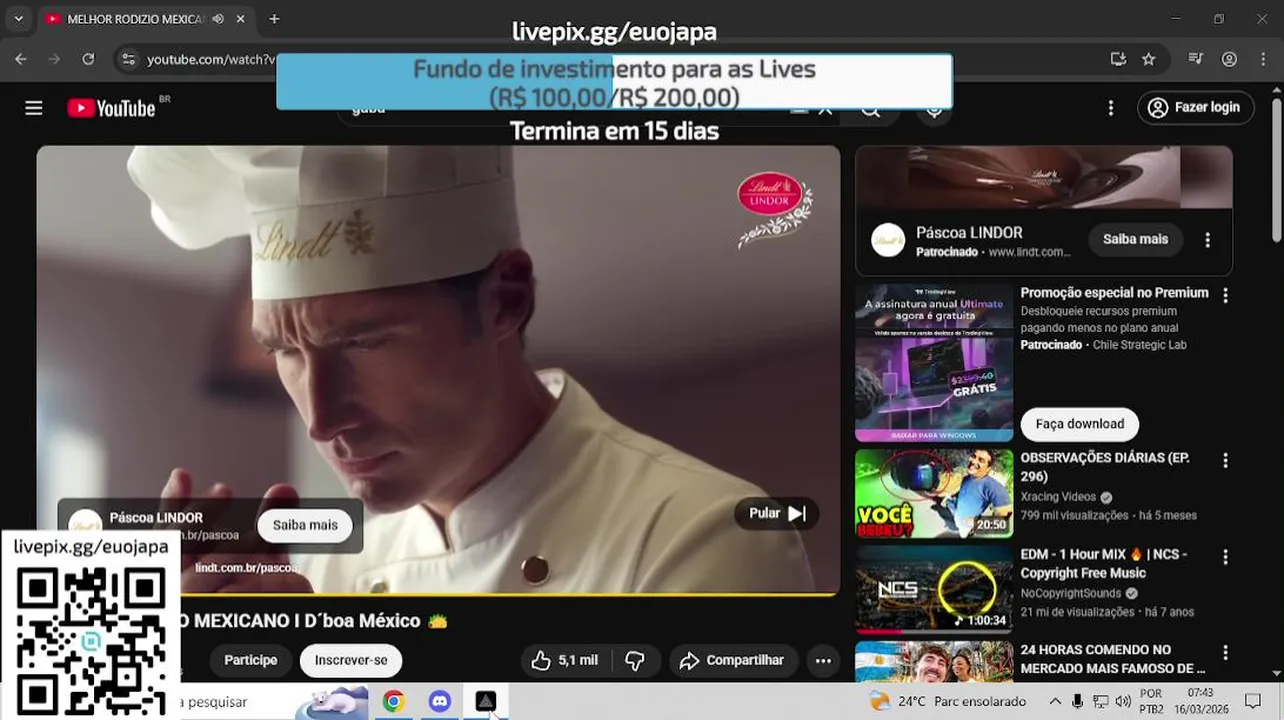Open Páscoa LINDOR ad banner image
This screenshot has width=1284, height=720.
(x=1044, y=177)
